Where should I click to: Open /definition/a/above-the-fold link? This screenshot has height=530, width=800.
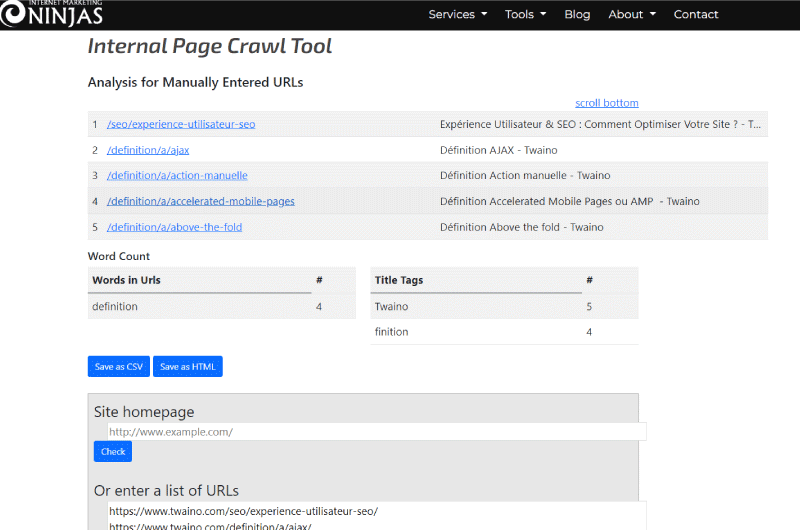point(174,228)
